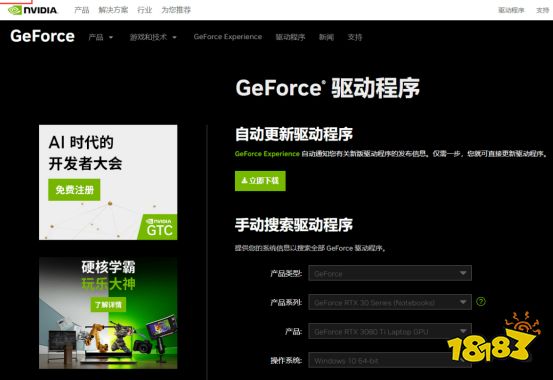Open the 硬核学霸 玩乐大神 banner image
This screenshot has width=553, height=380.
108,313
